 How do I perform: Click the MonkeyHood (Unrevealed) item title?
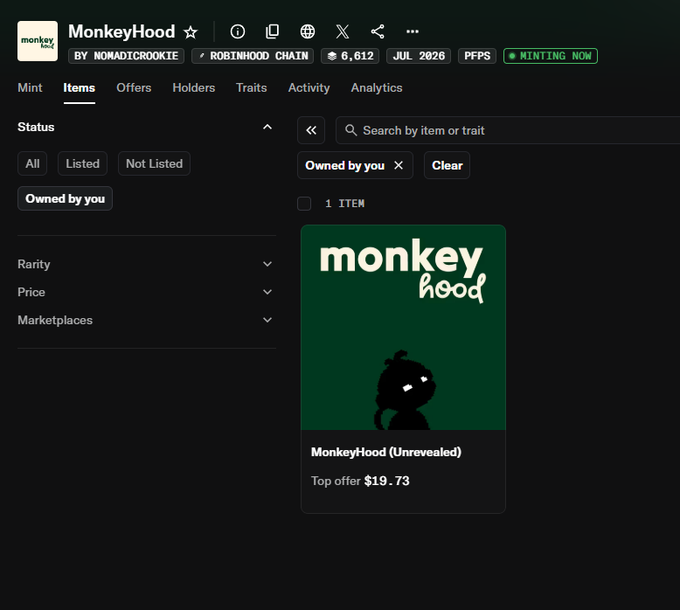tap(386, 452)
